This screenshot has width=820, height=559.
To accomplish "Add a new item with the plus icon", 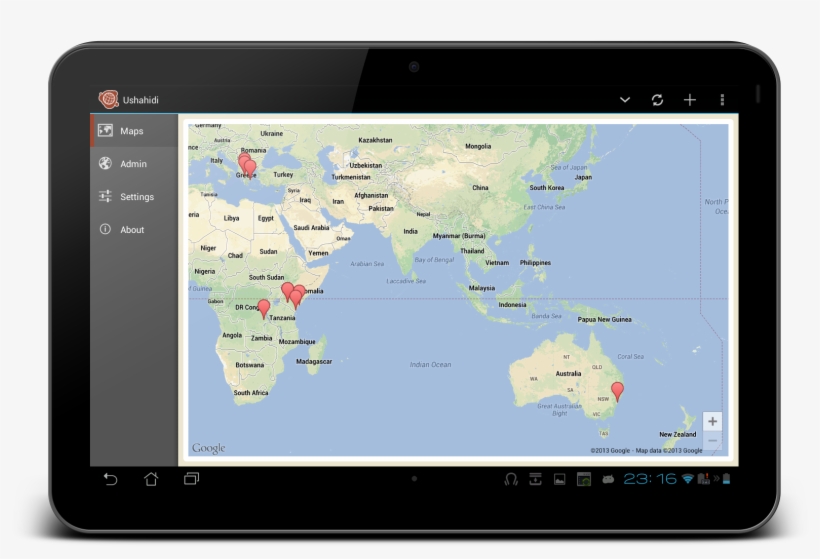I will coord(690,99).
